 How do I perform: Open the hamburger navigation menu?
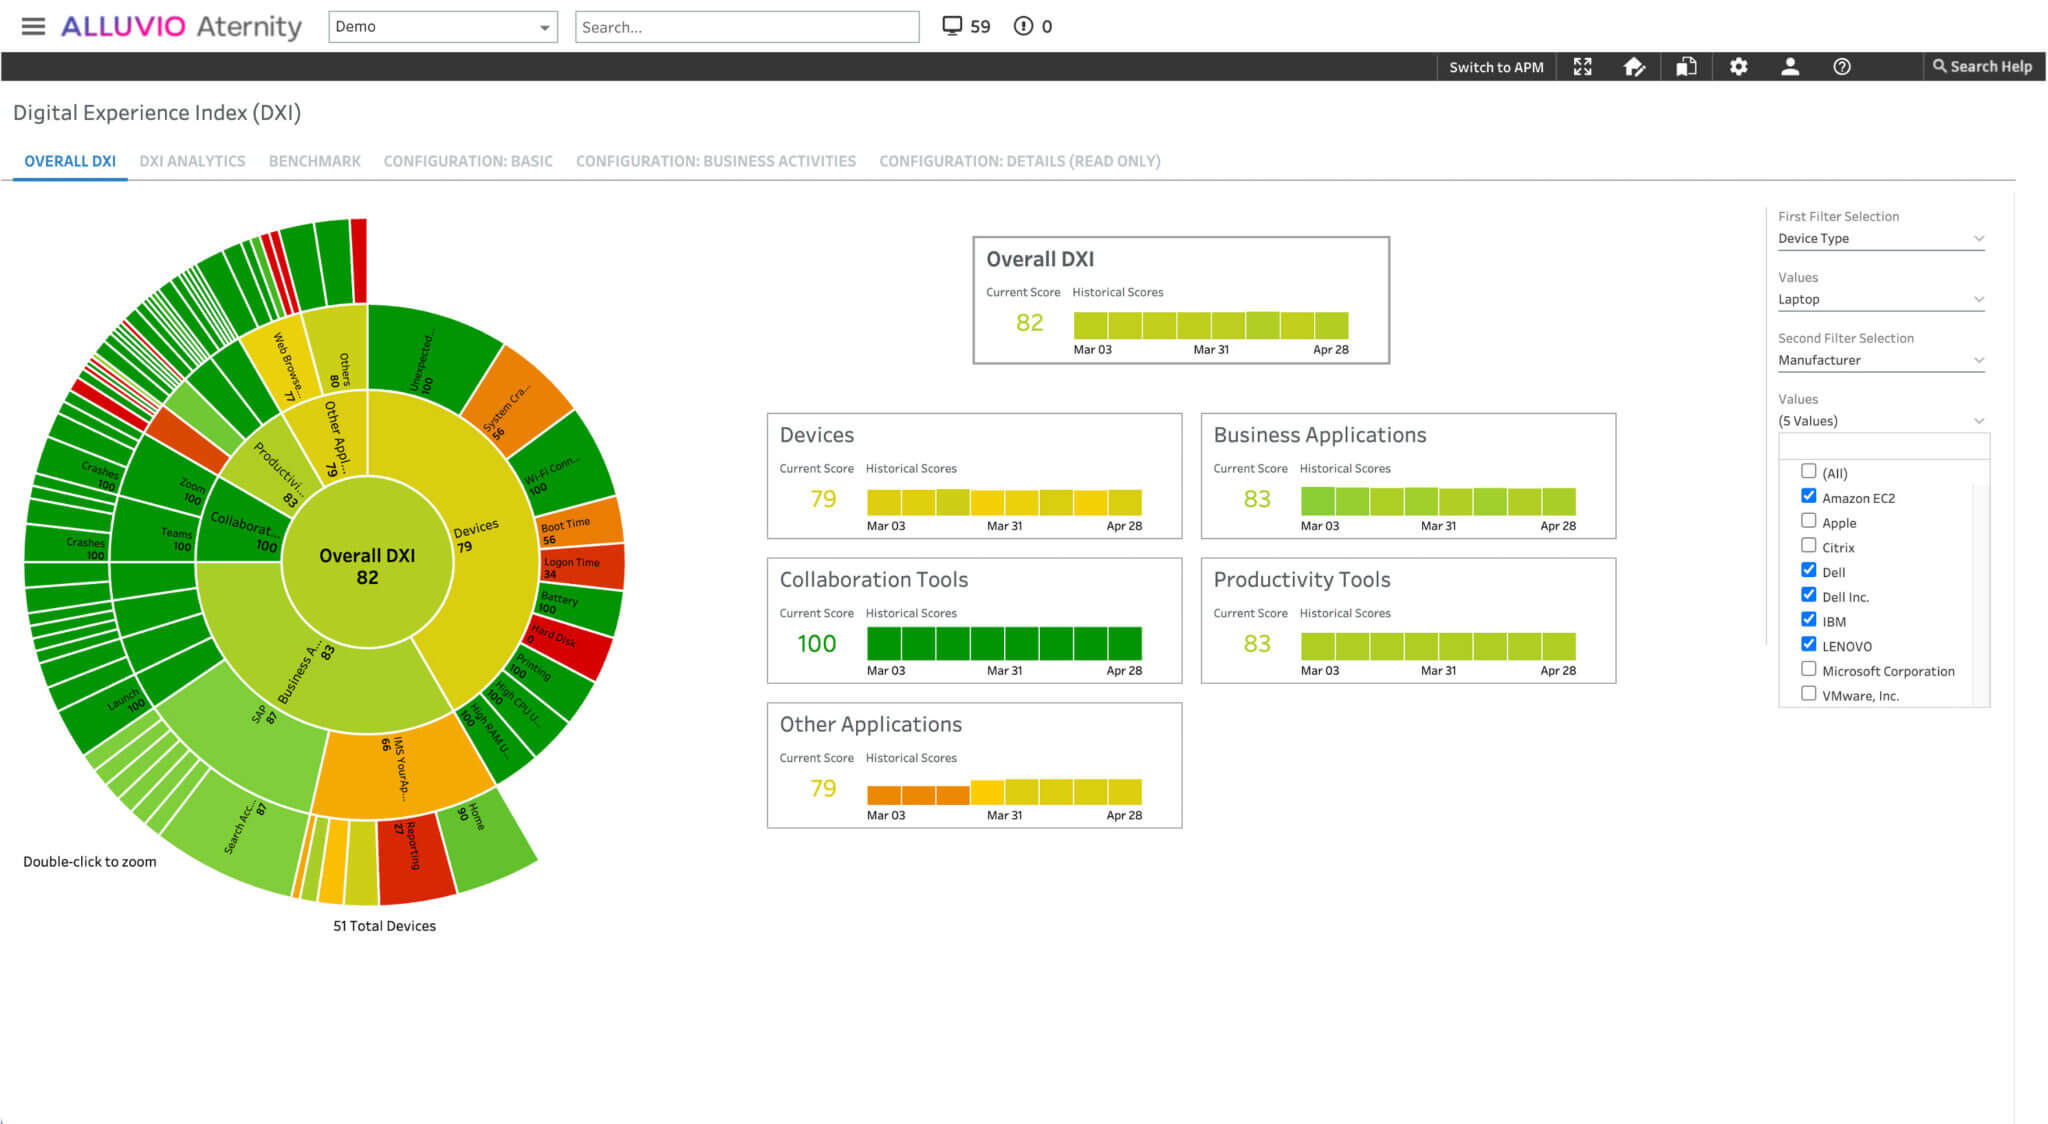click(x=33, y=26)
